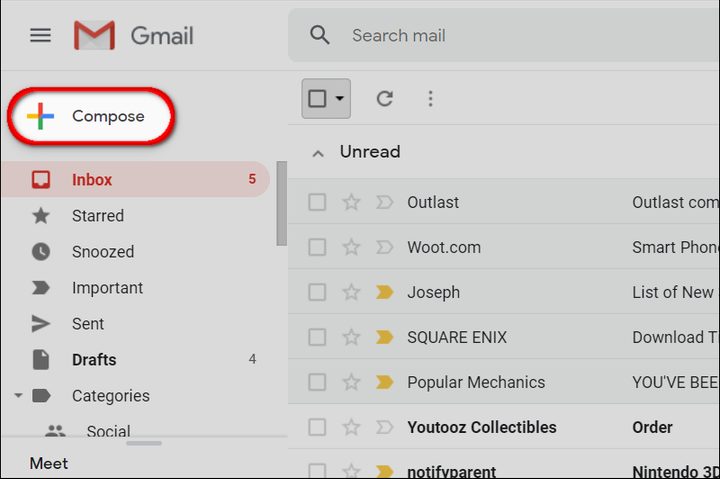Screen dimensions: 720x479
Task: Open the Important folder
Action: point(107,287)
